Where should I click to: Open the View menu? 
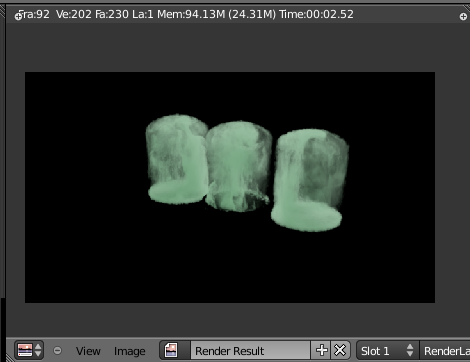(x=88, y=351)
